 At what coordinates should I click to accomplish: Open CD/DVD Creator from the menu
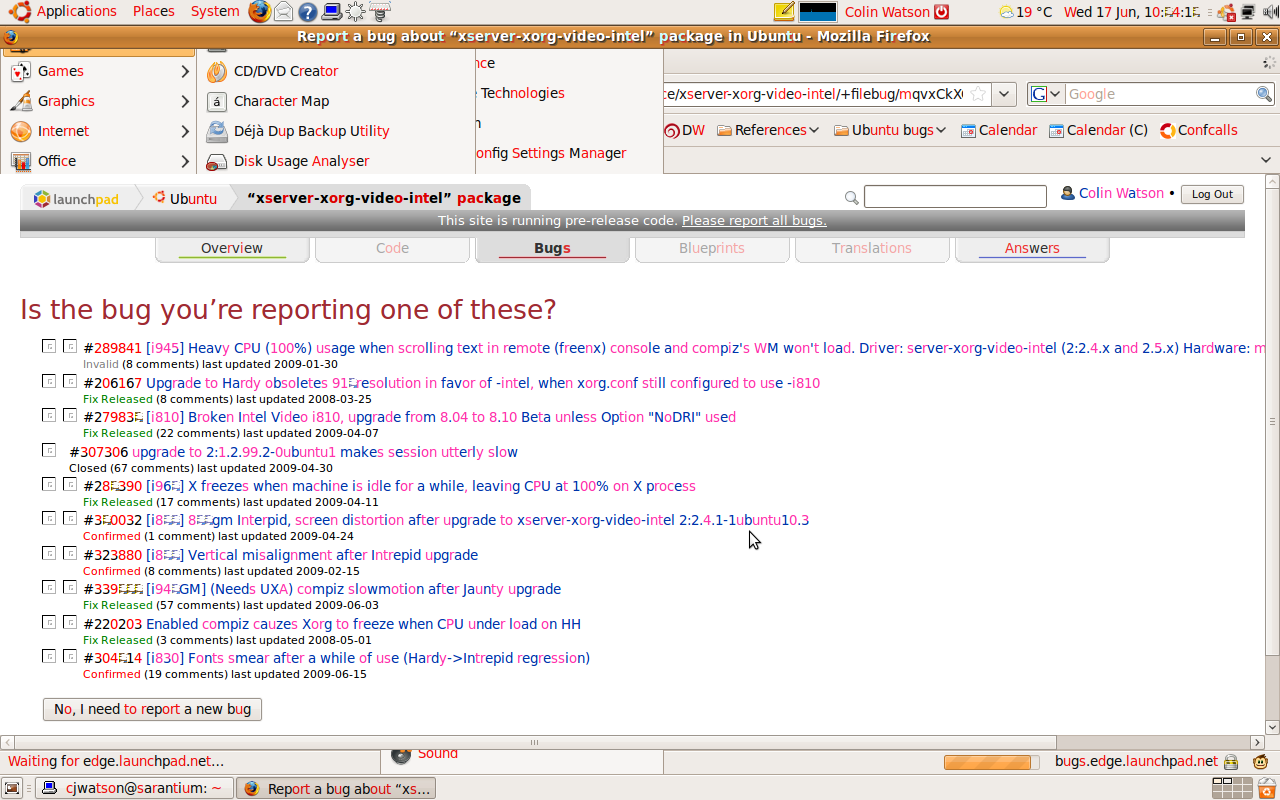286,71
